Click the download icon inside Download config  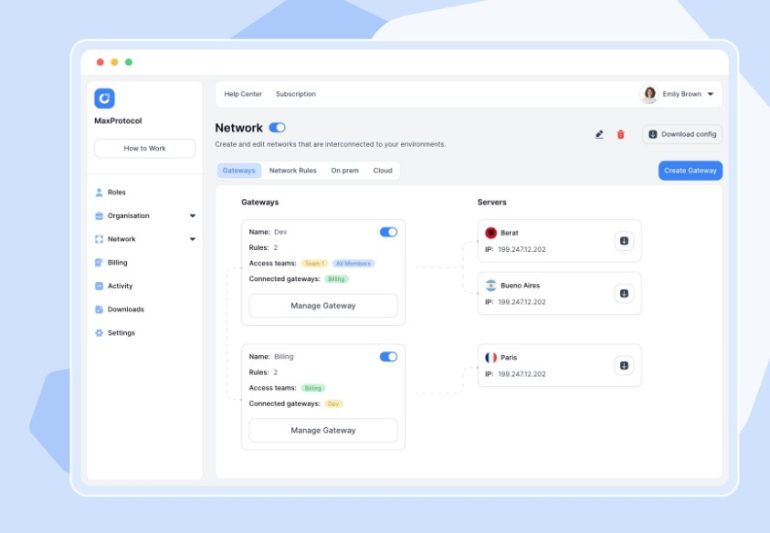(x=653, y=134)
